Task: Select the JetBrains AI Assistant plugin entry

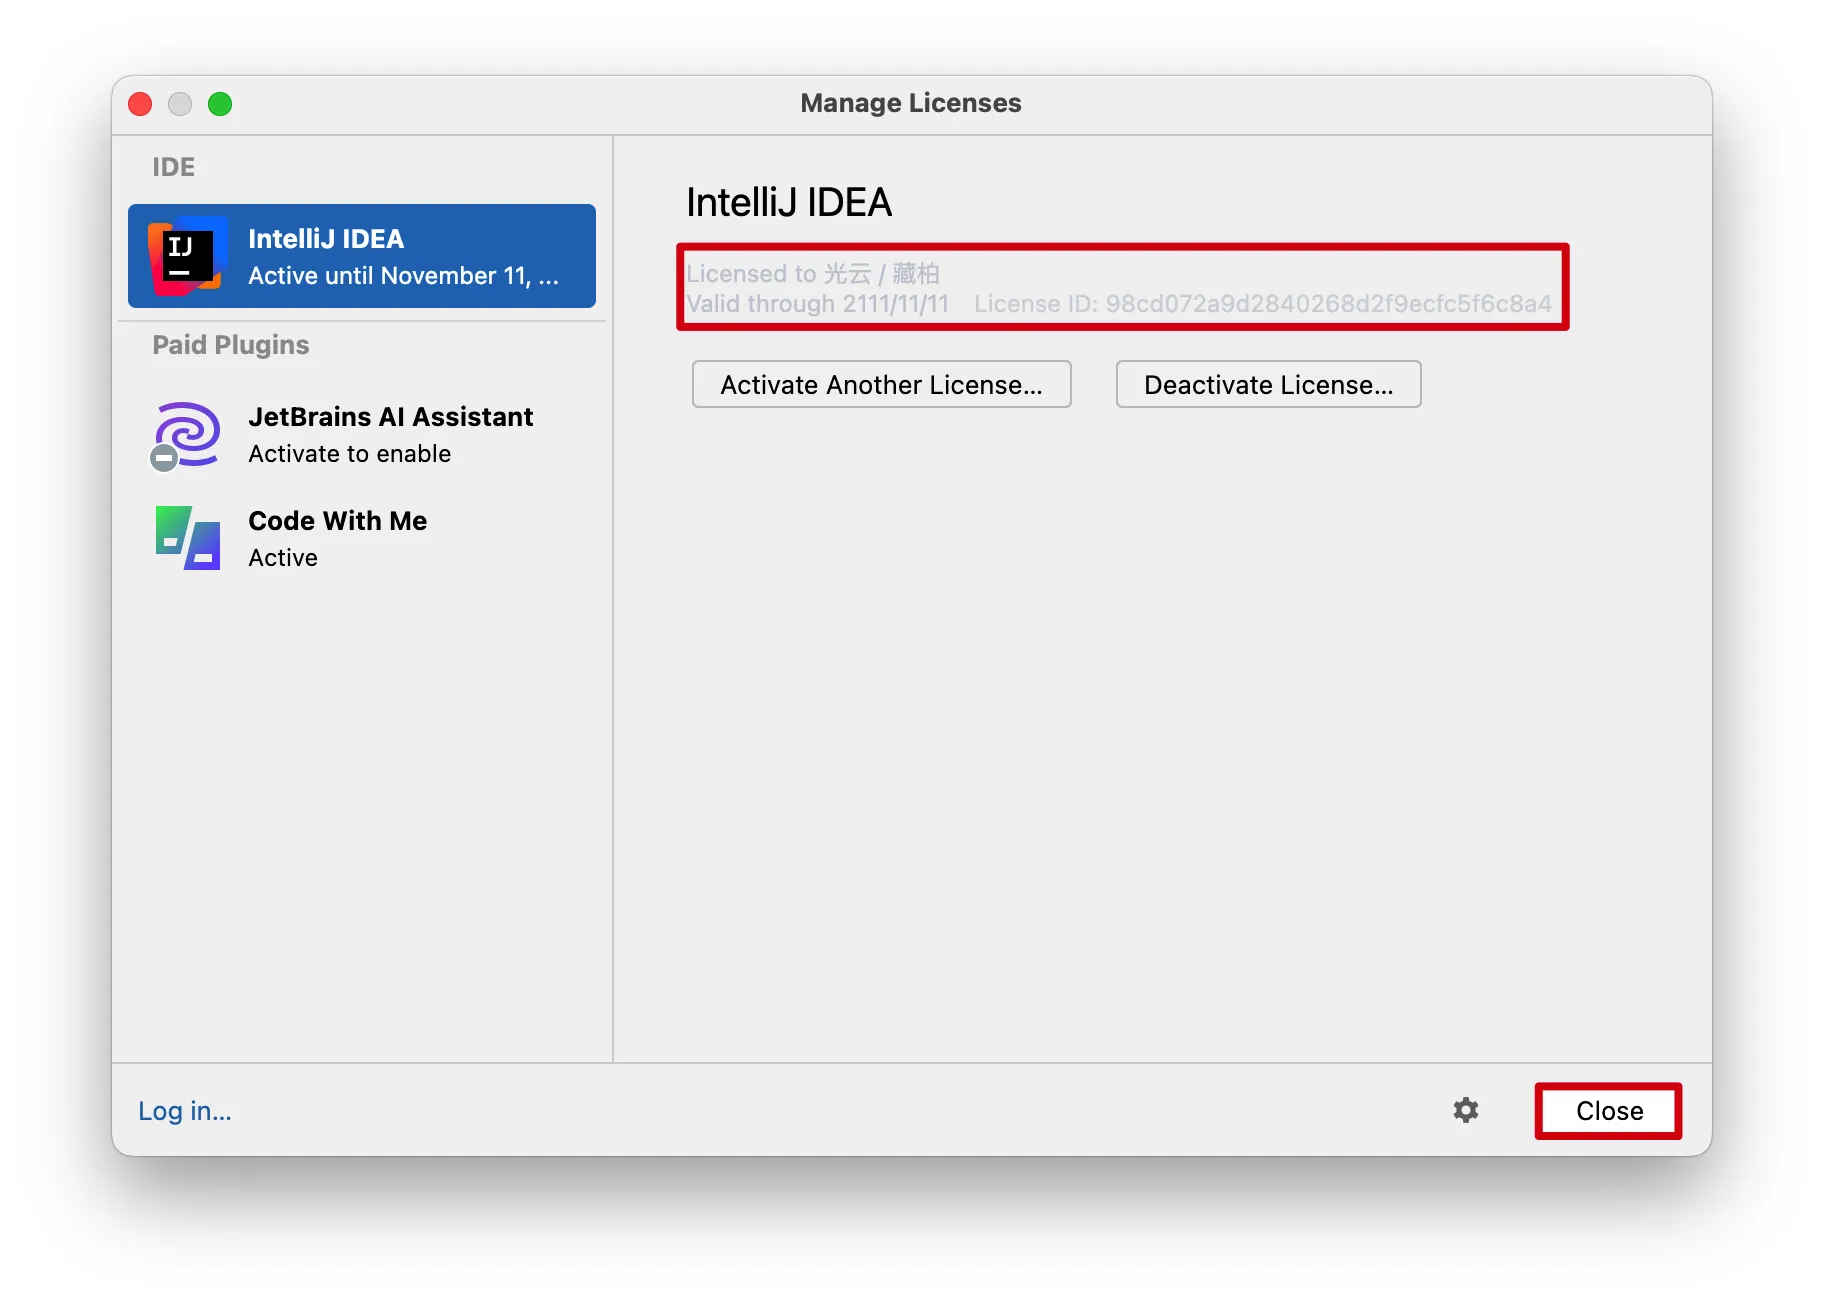Action: coord(390,417)
